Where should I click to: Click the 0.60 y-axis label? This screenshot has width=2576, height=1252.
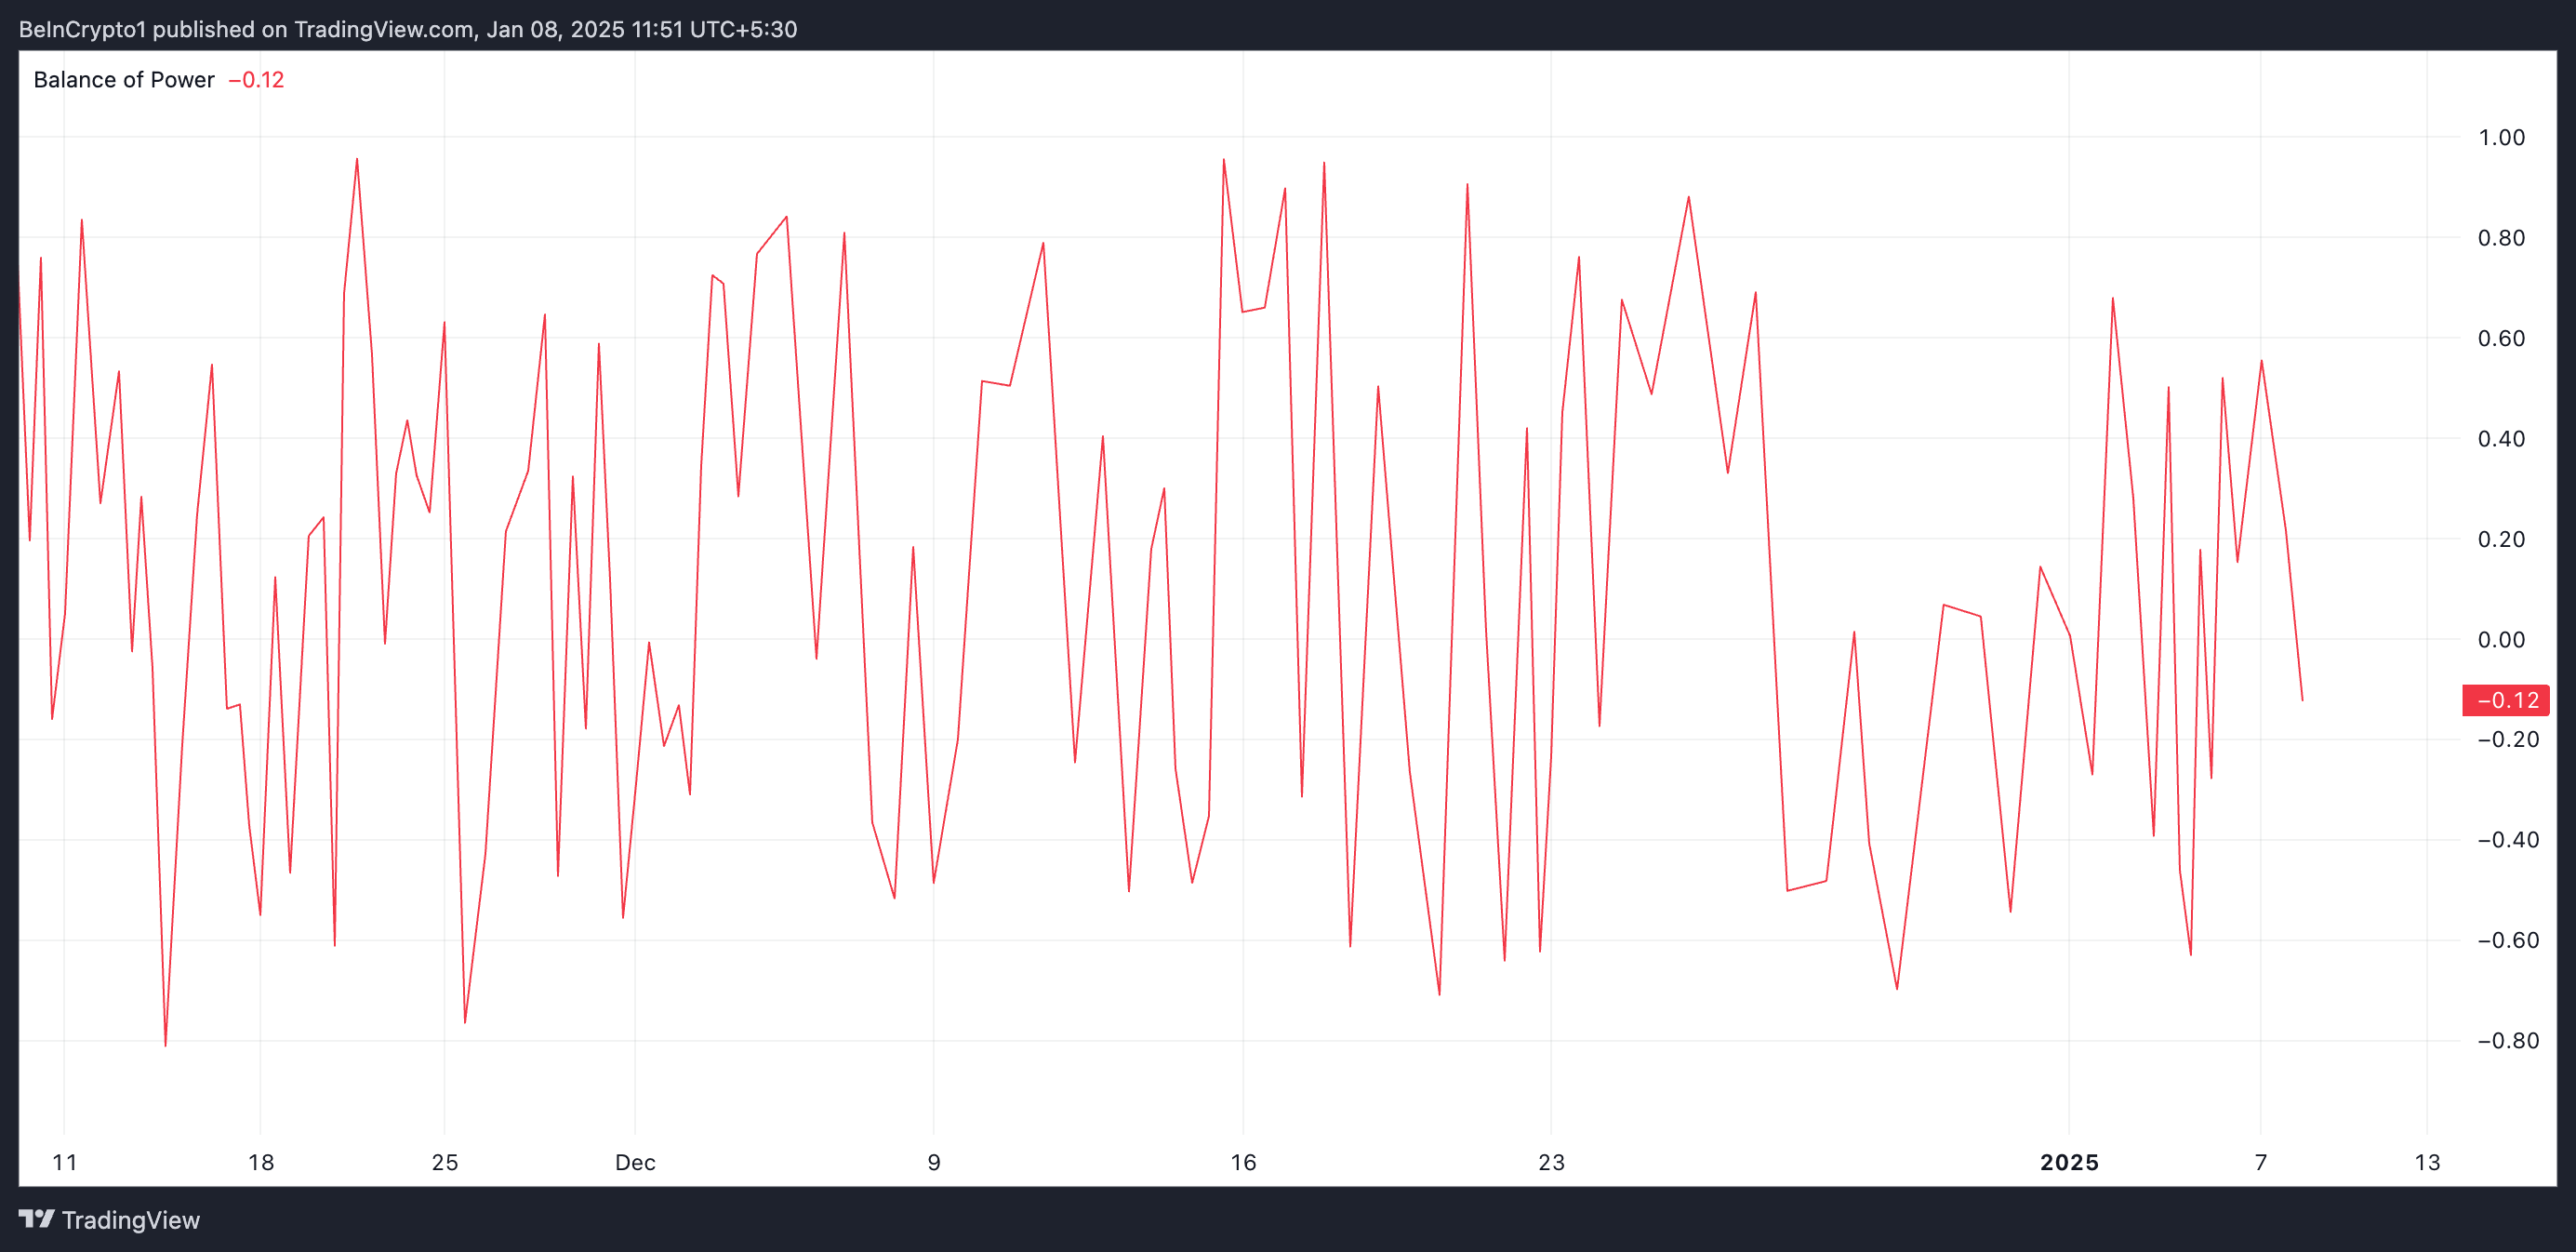click(2501, 339)
